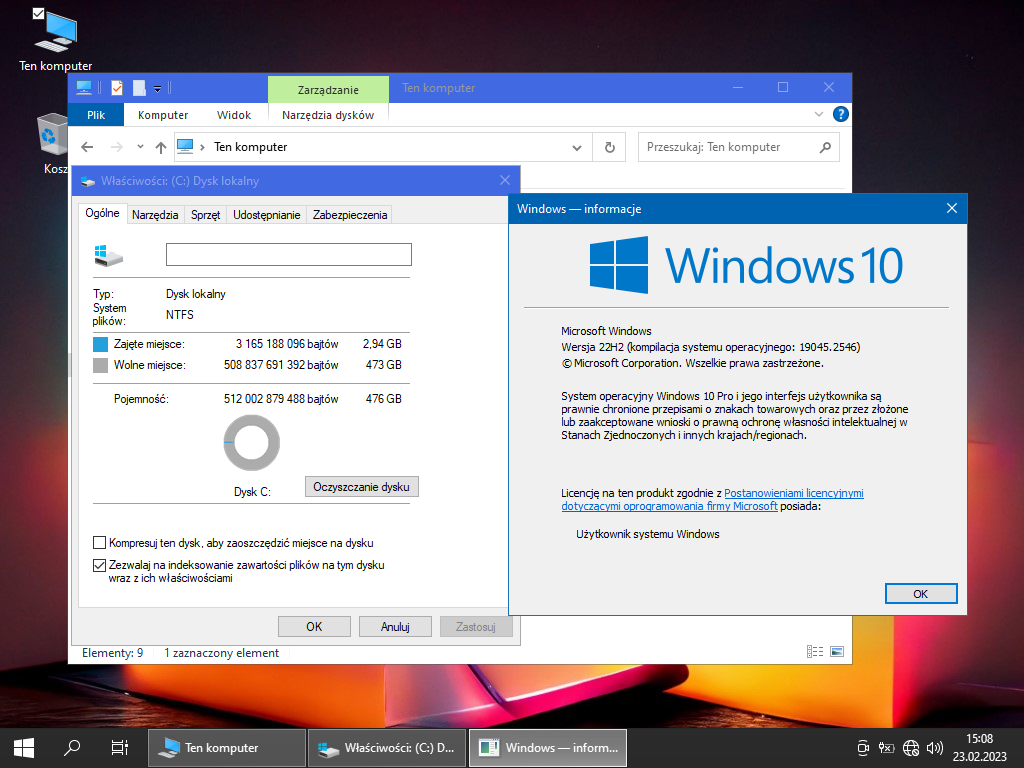Viewport: 1024px width, 768px height.
Task: Click the disk label text field
Action: pos(288,254)
